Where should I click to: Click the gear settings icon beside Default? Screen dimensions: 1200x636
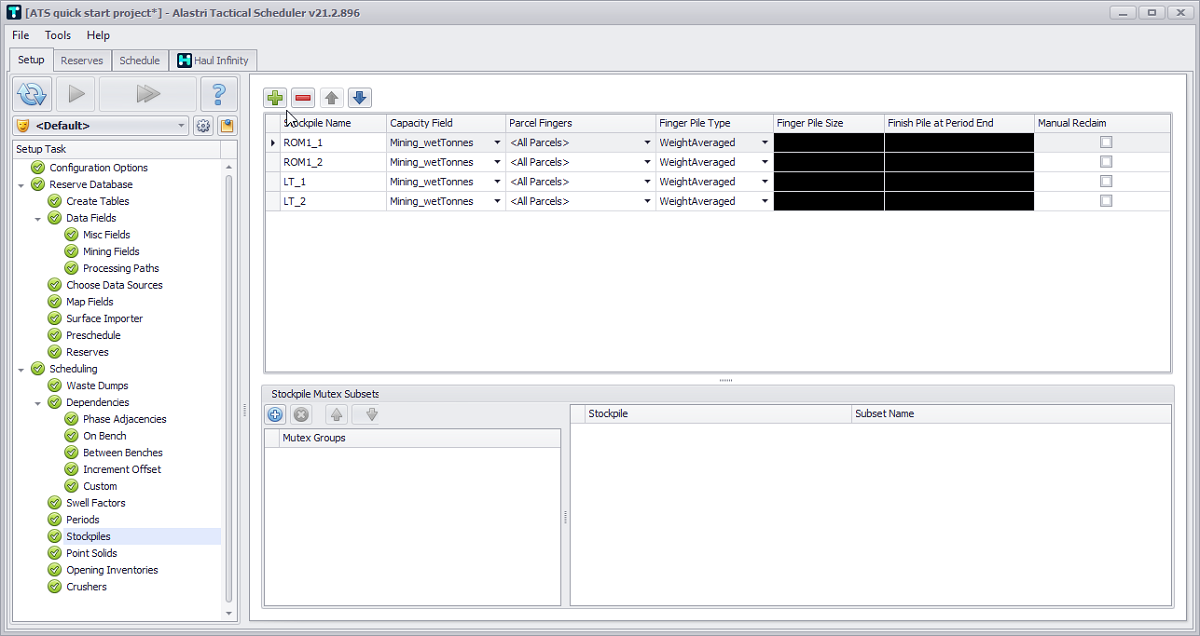203,126
